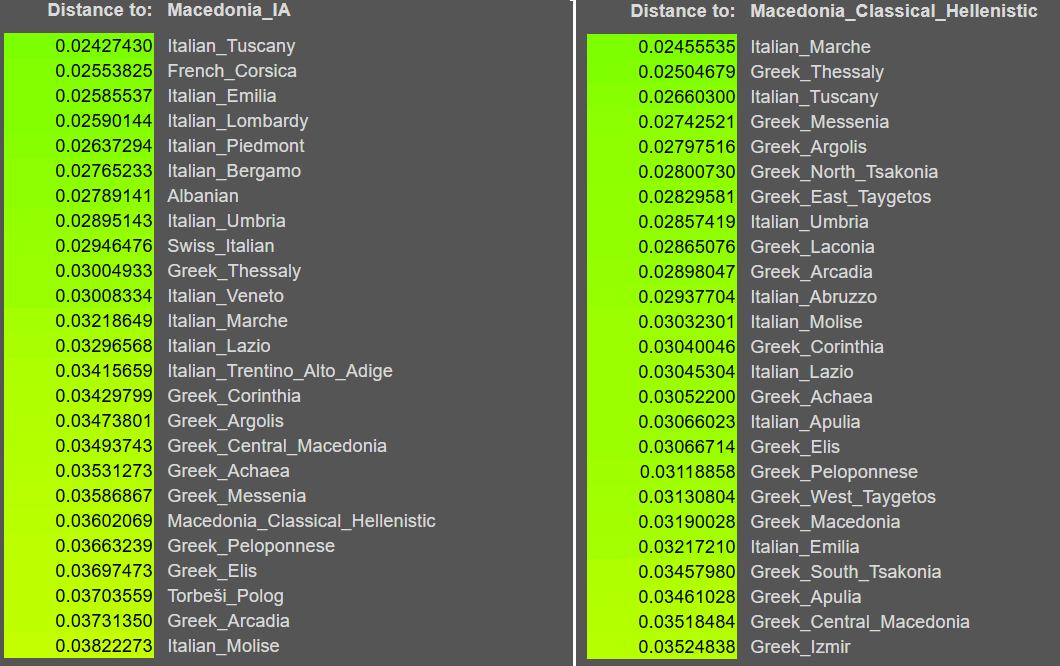
Task: Click the Albanian population name
Action: pyautogui.click(x=203, y=196)
